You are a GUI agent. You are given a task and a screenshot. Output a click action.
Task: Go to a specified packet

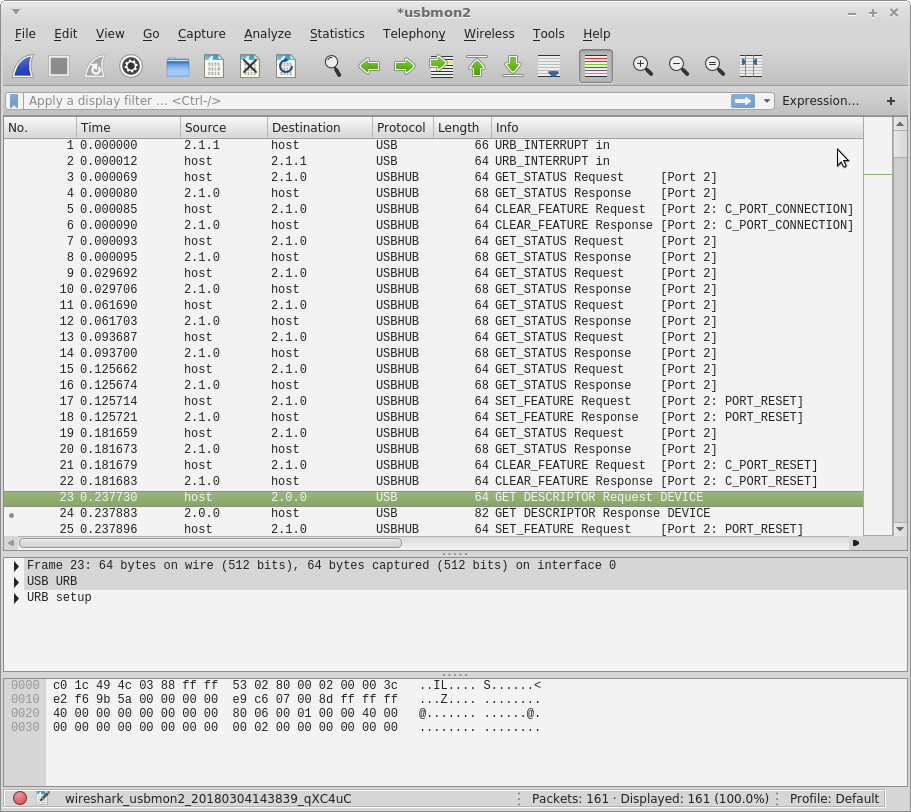pos(441,66)
